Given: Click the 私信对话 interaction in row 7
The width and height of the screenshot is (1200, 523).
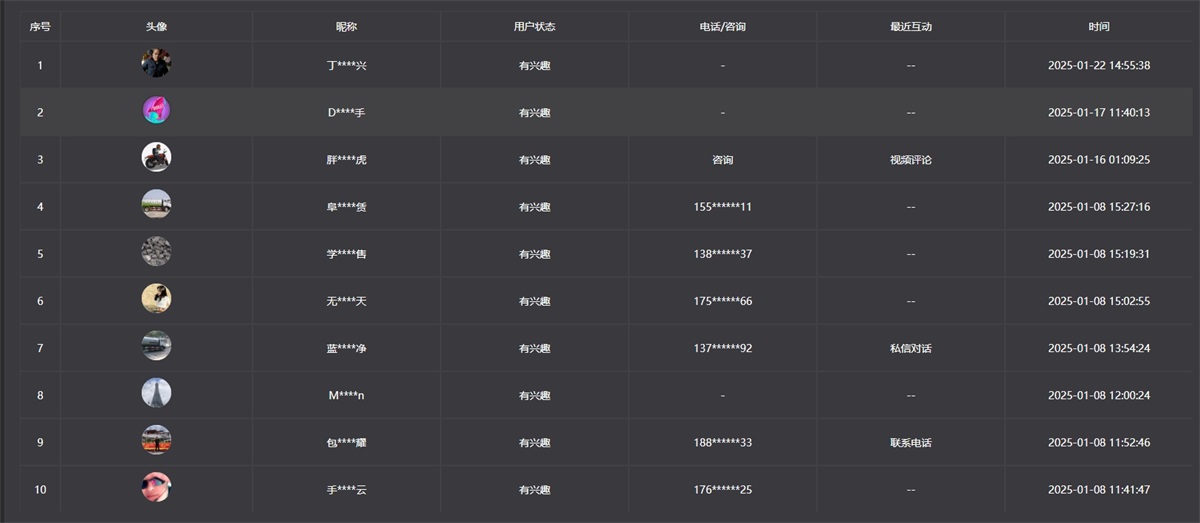Looking at the screenshot, I should click(910, 349).
